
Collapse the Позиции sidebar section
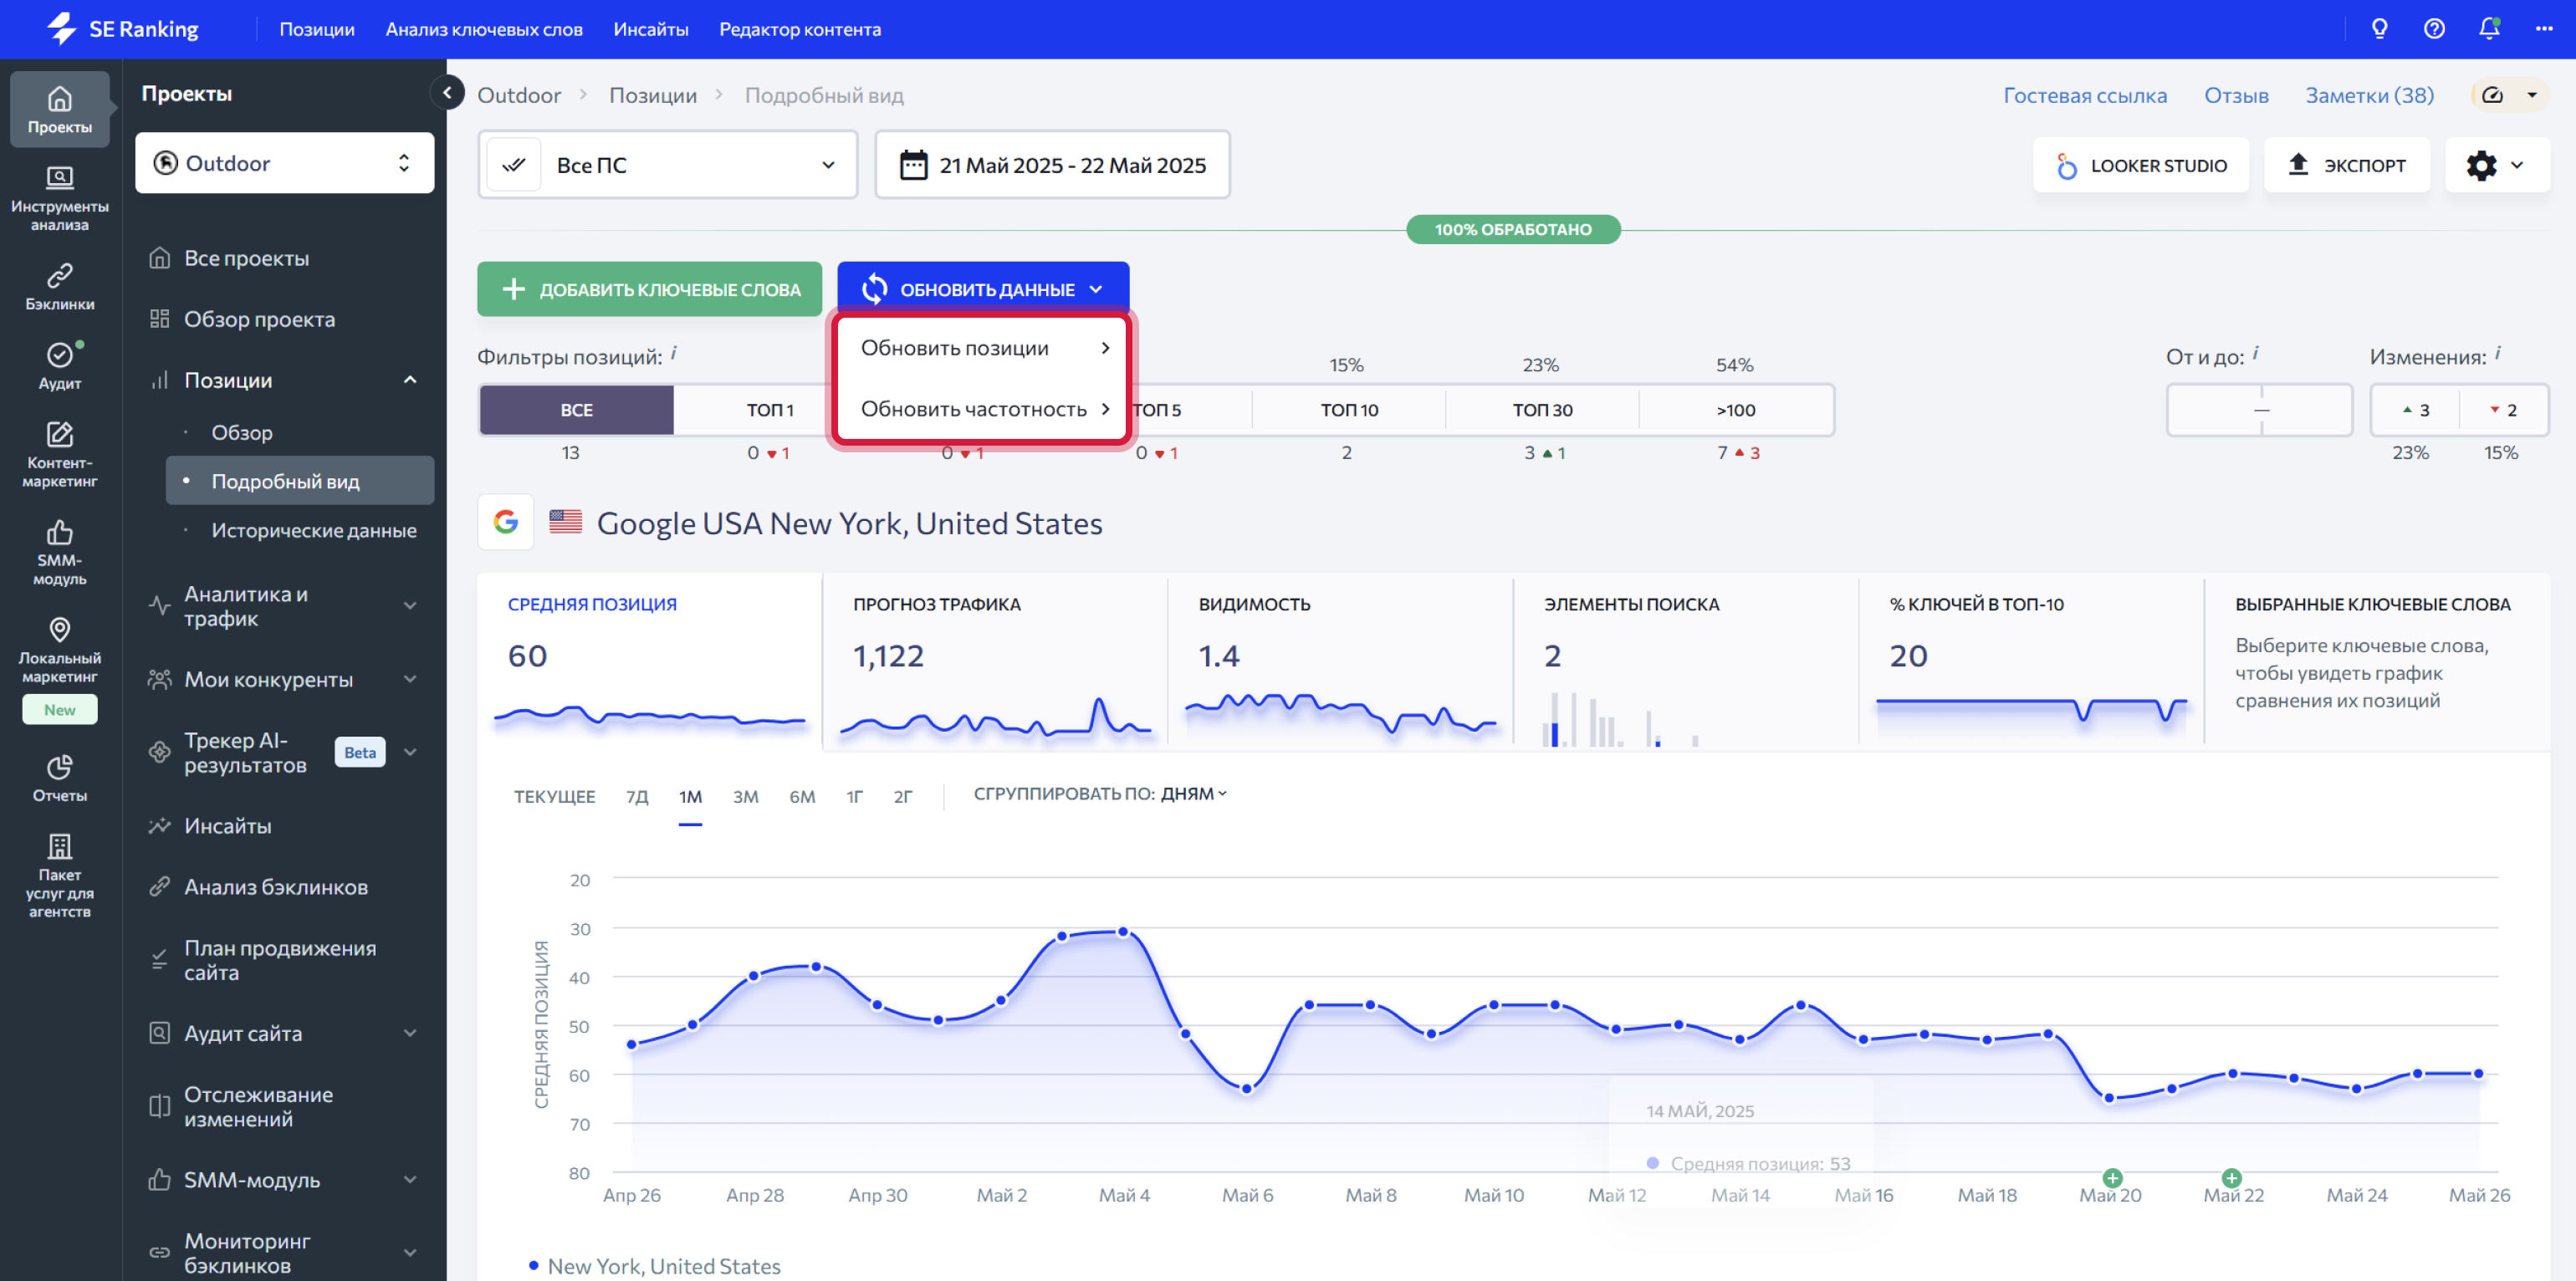click(410, 380)
